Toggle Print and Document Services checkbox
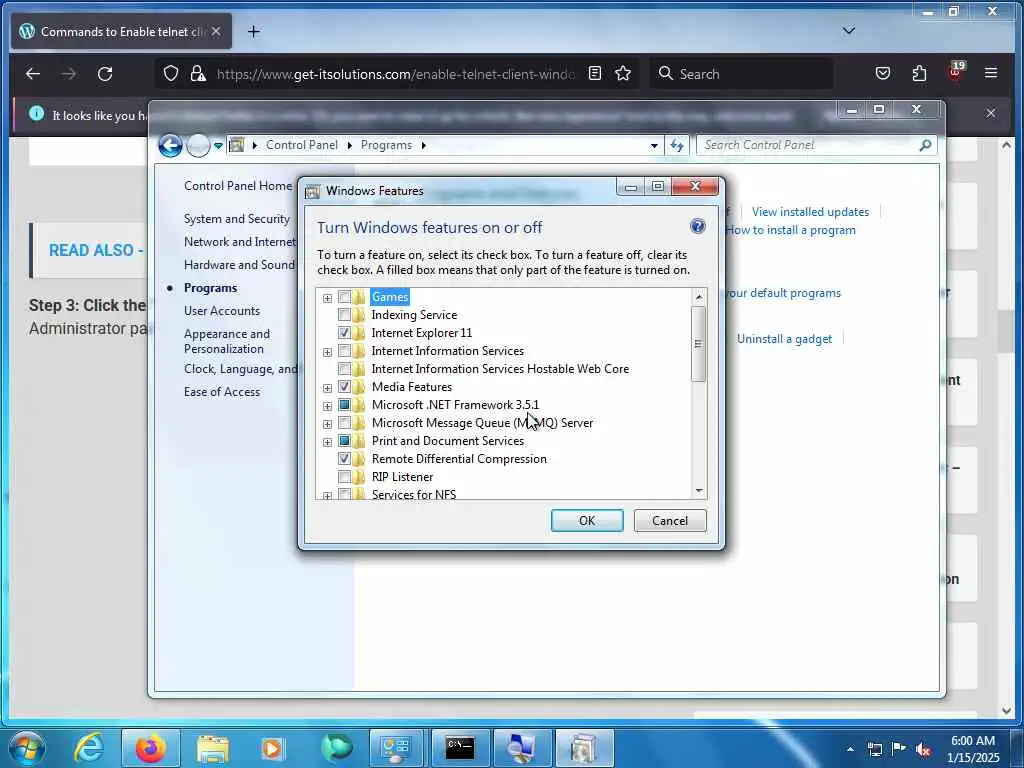Viewport: 1024px width, 768px height. pos(344,441)
